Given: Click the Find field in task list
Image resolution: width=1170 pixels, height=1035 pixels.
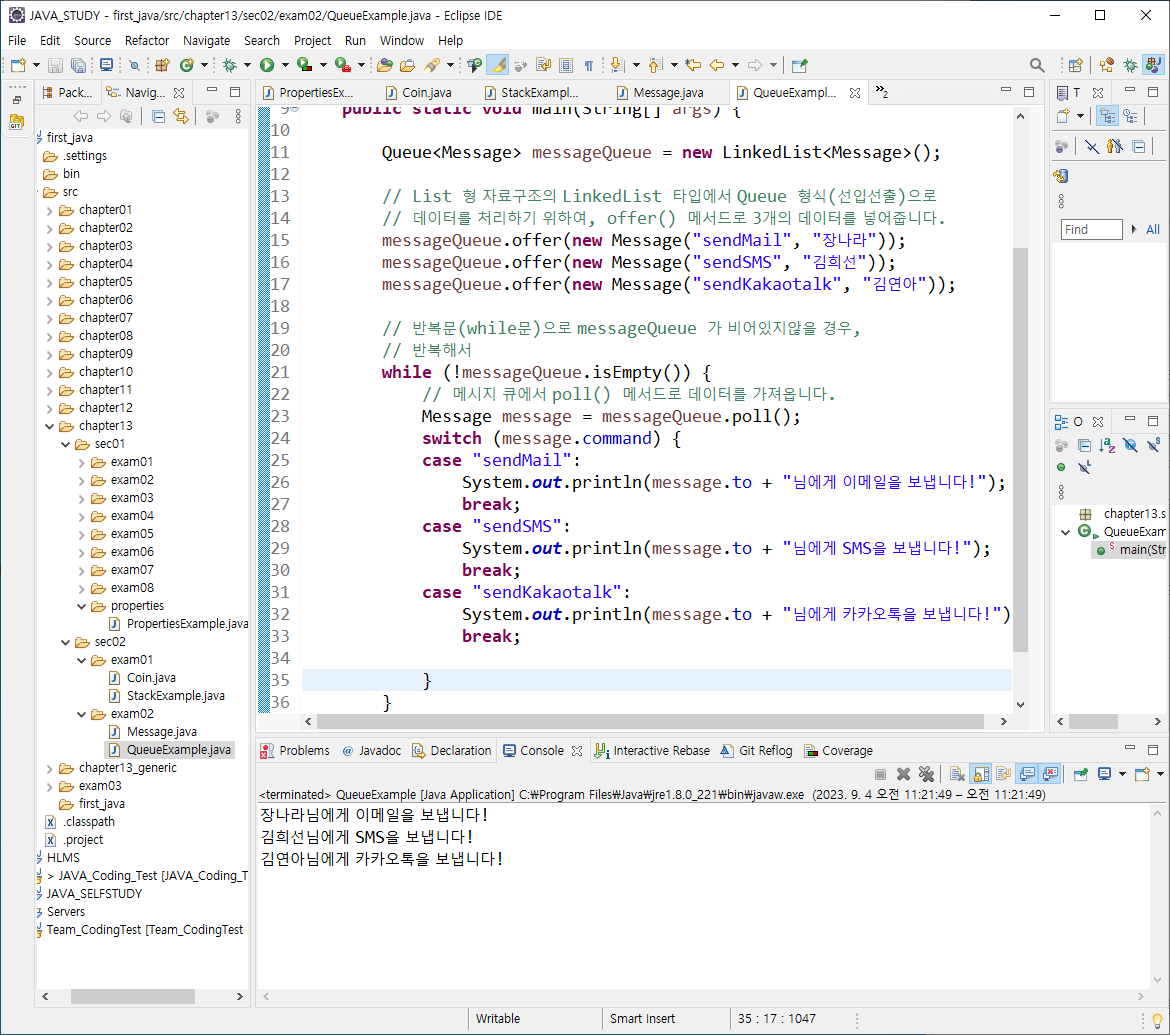Looking at the screenshot, I should click(x=1091, y=230).
